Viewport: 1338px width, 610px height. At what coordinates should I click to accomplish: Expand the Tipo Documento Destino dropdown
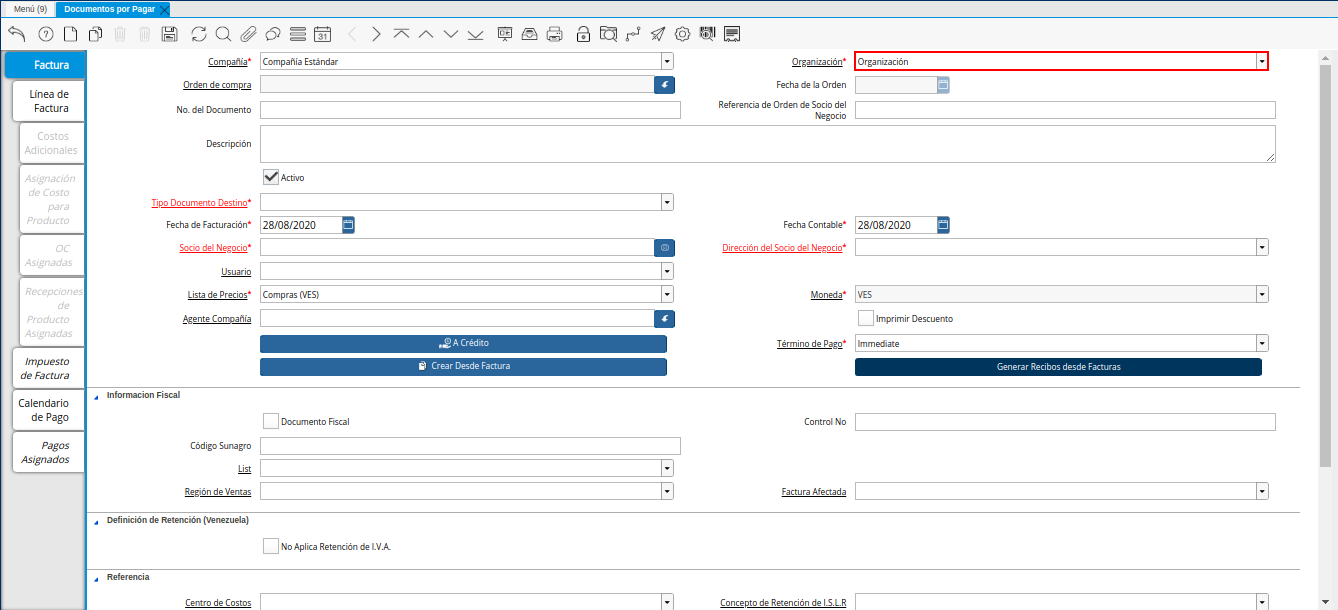667,202
